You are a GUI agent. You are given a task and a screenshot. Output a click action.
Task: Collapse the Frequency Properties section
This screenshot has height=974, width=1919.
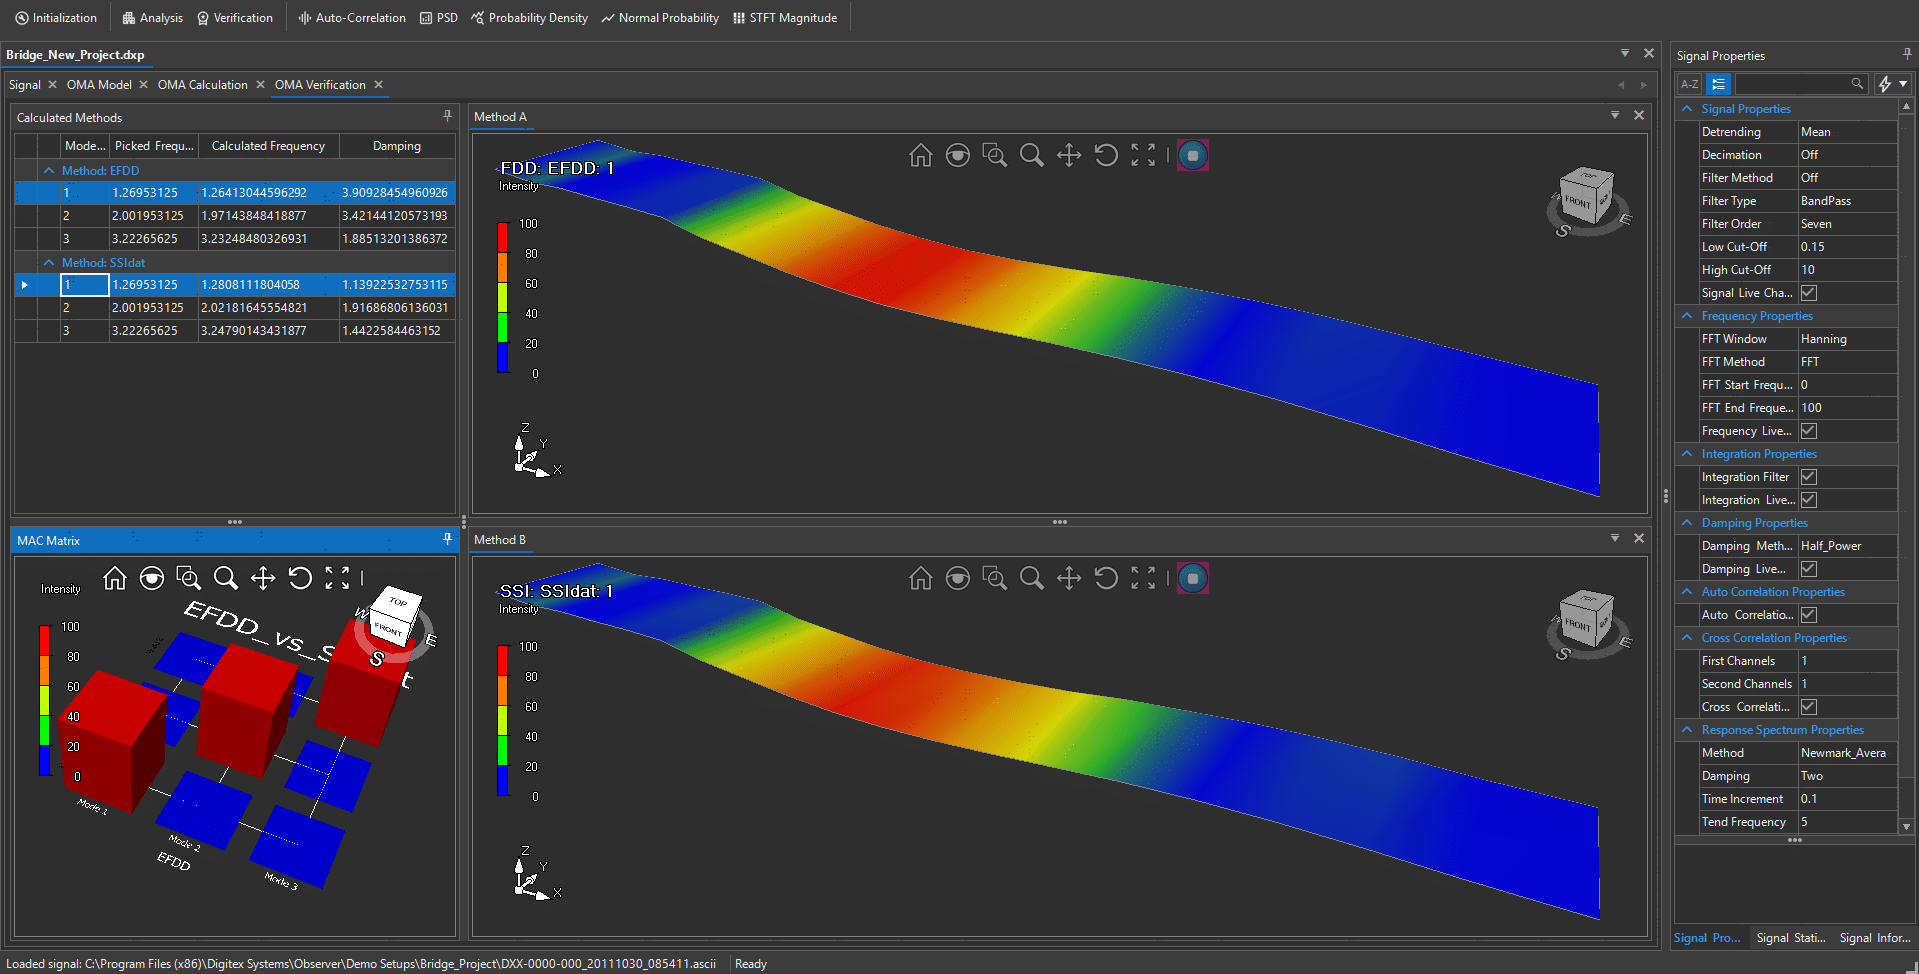point(1687,316)
